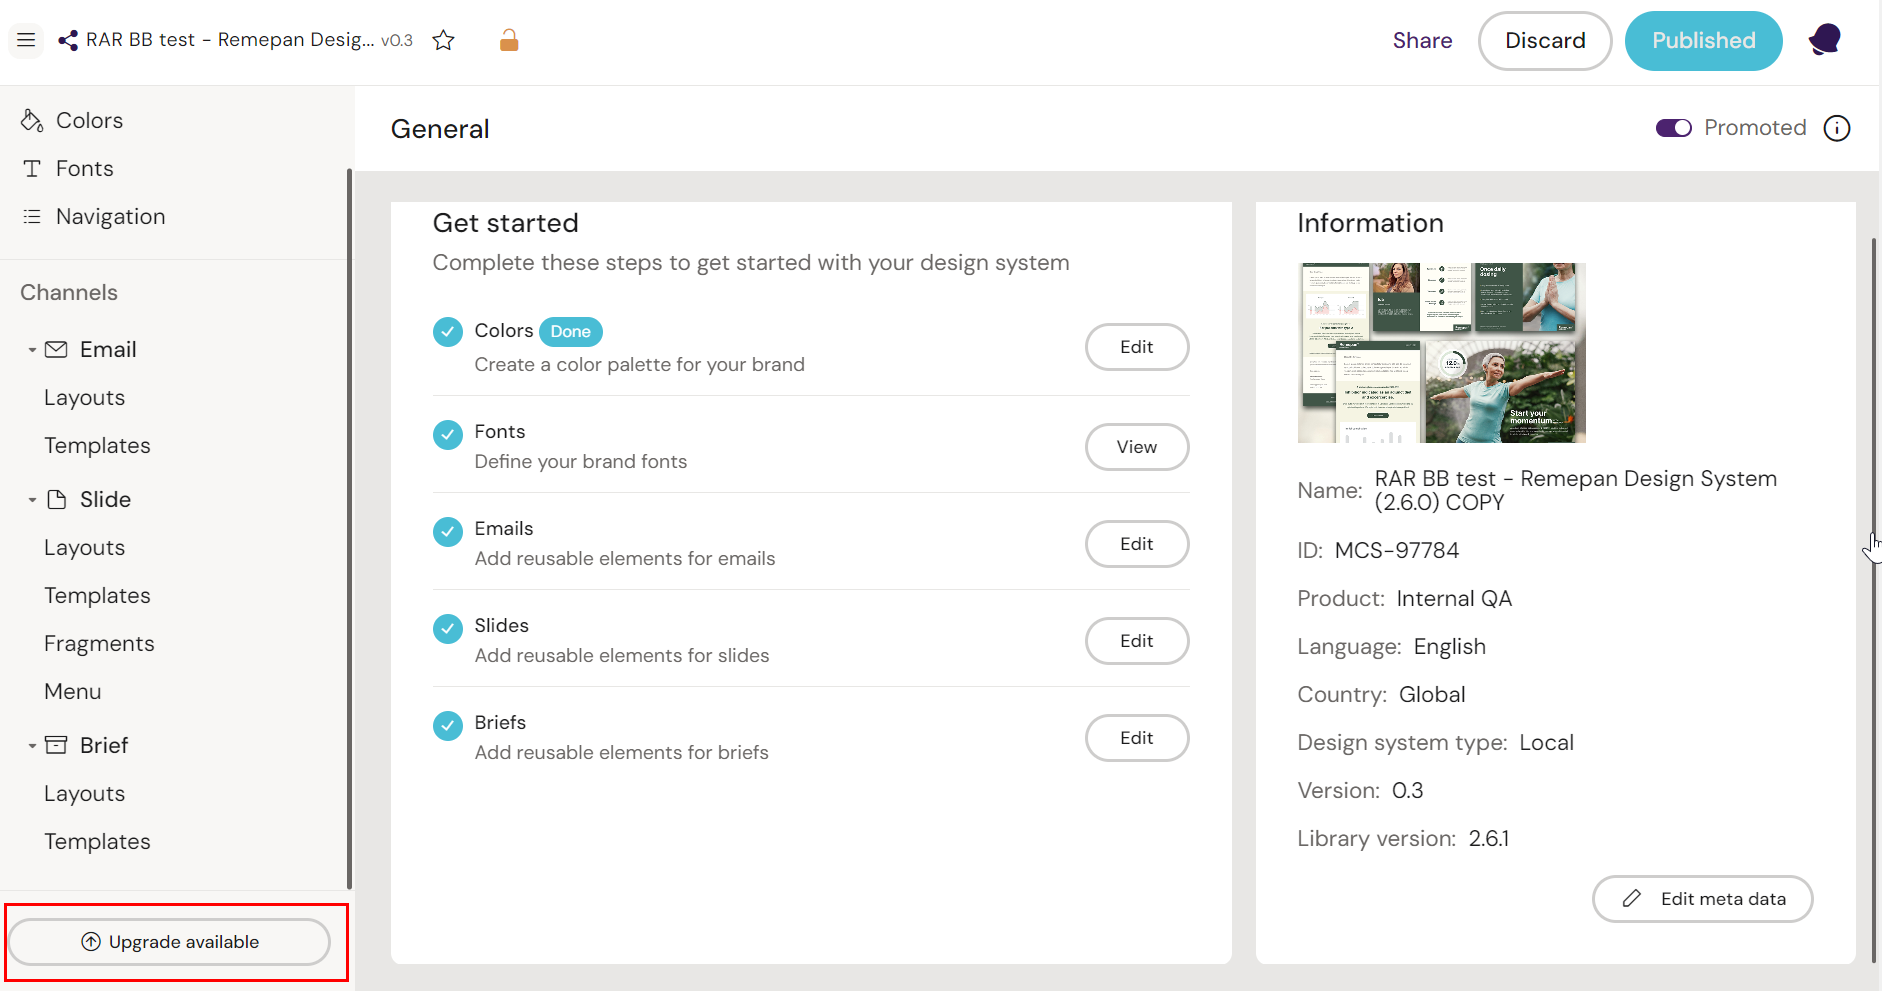This screenshot has width=1882, height=991.
Task: Collapse the Slide channel section
Action: [x=32, y=500]
